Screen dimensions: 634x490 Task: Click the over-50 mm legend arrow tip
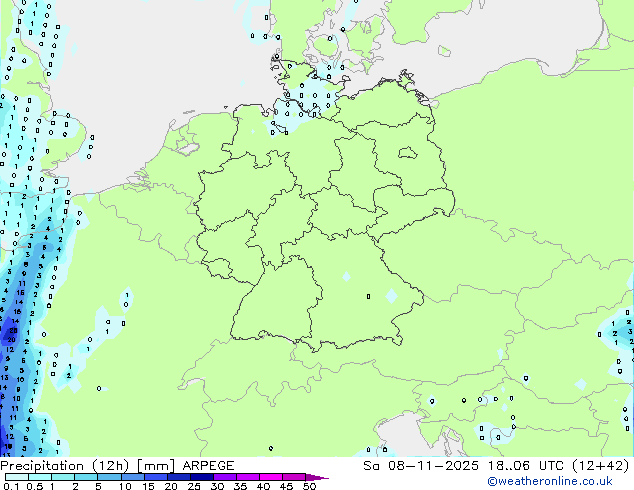tap(317, 477)
